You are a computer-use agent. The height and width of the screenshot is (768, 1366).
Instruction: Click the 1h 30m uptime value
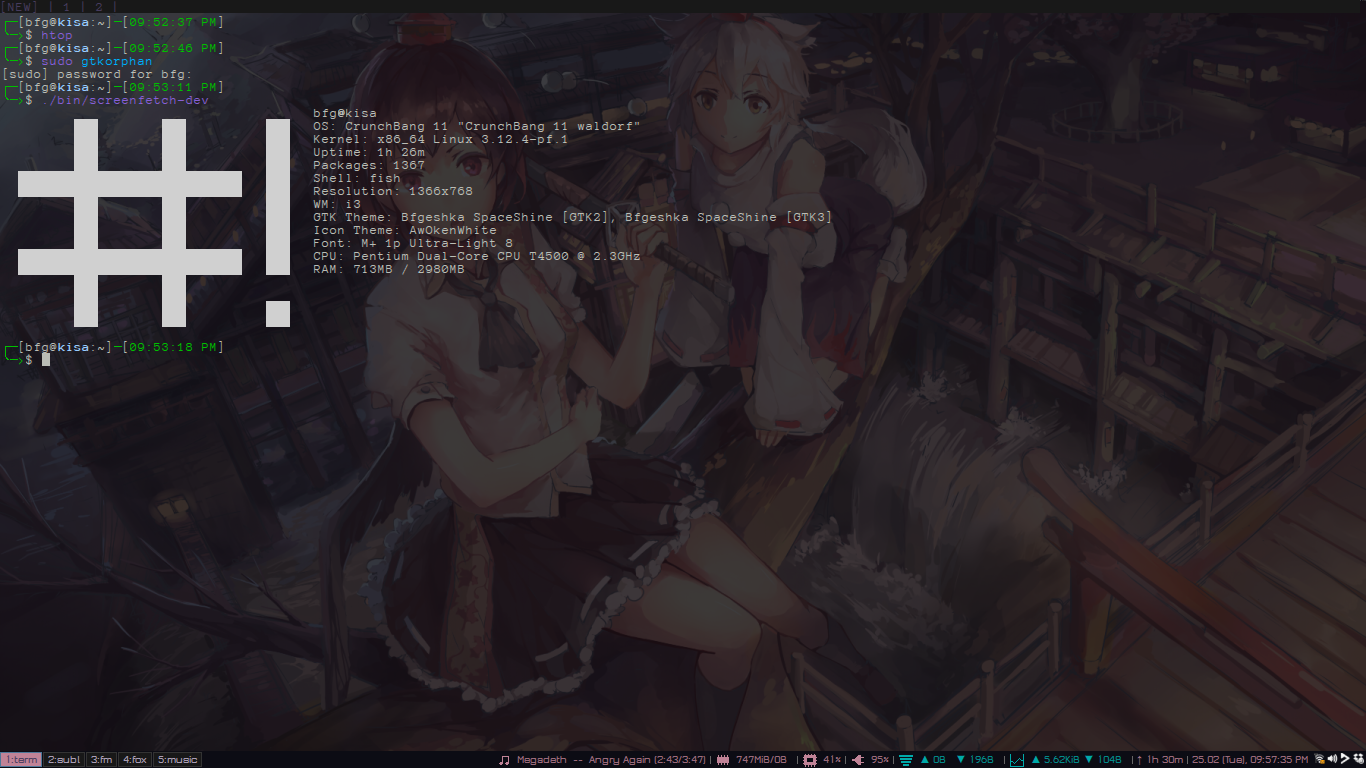[1165, 760]
